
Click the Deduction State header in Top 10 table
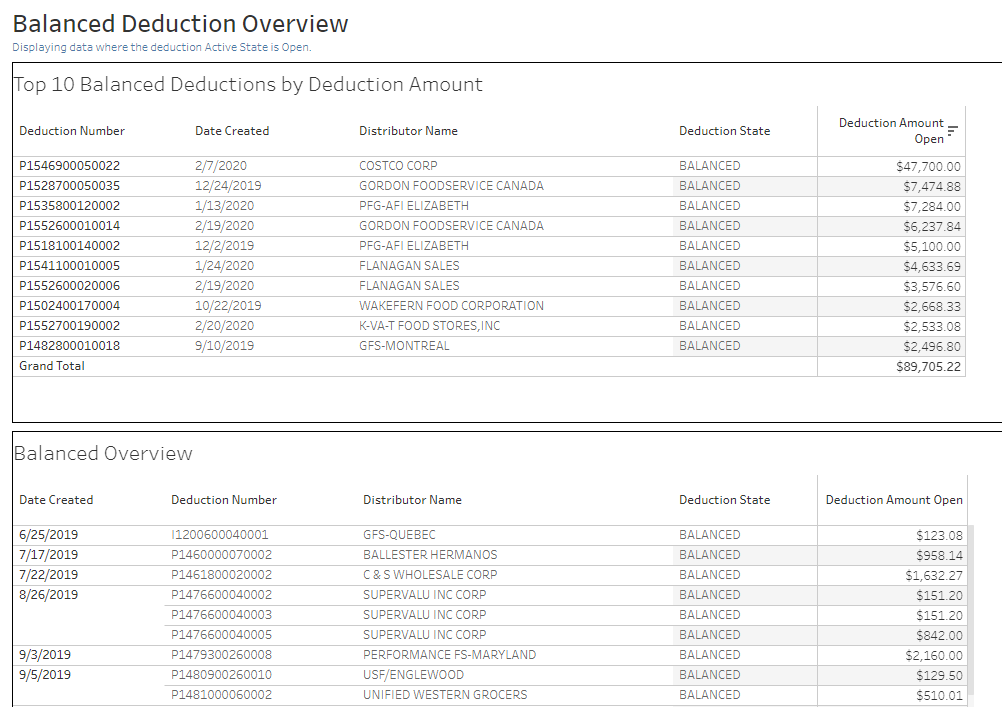coord(724,131)
